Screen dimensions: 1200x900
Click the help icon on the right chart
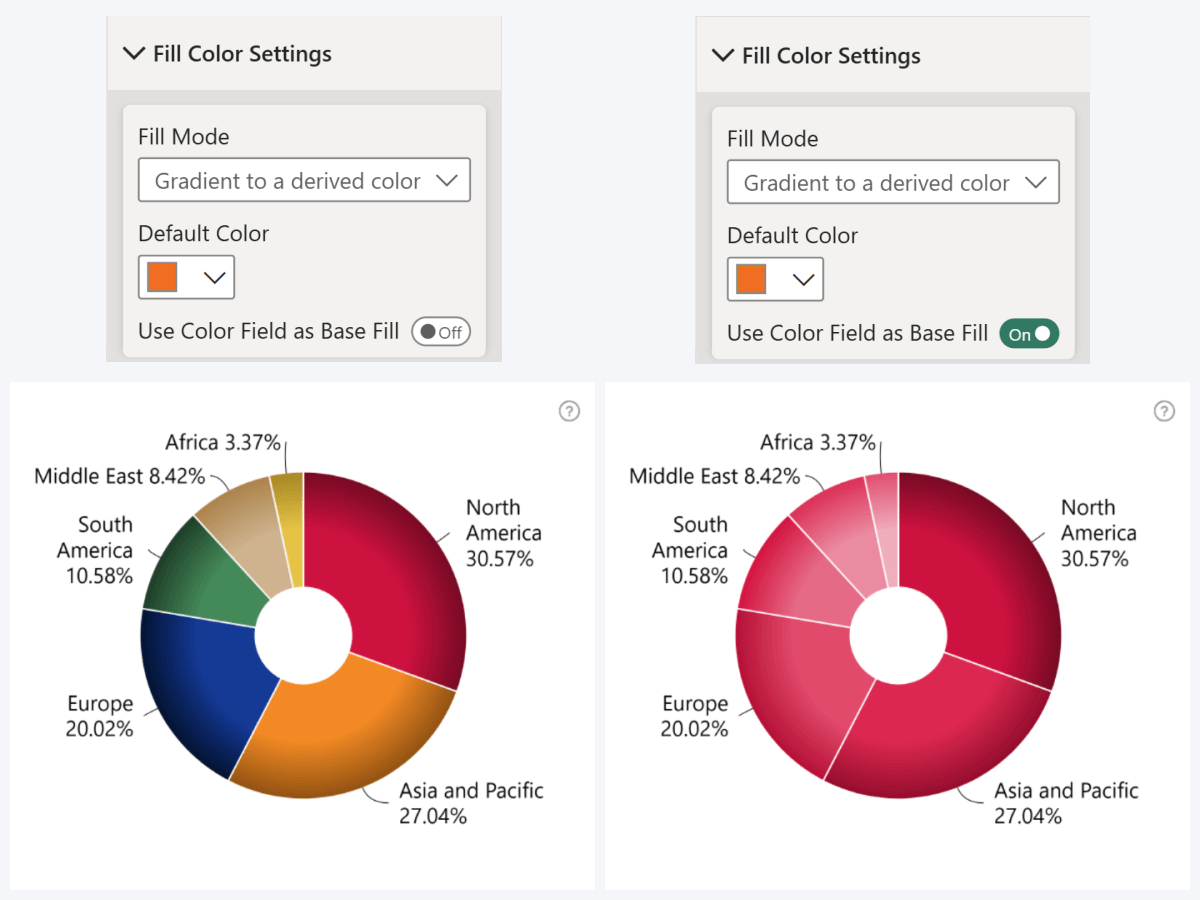pos(1164,411)
